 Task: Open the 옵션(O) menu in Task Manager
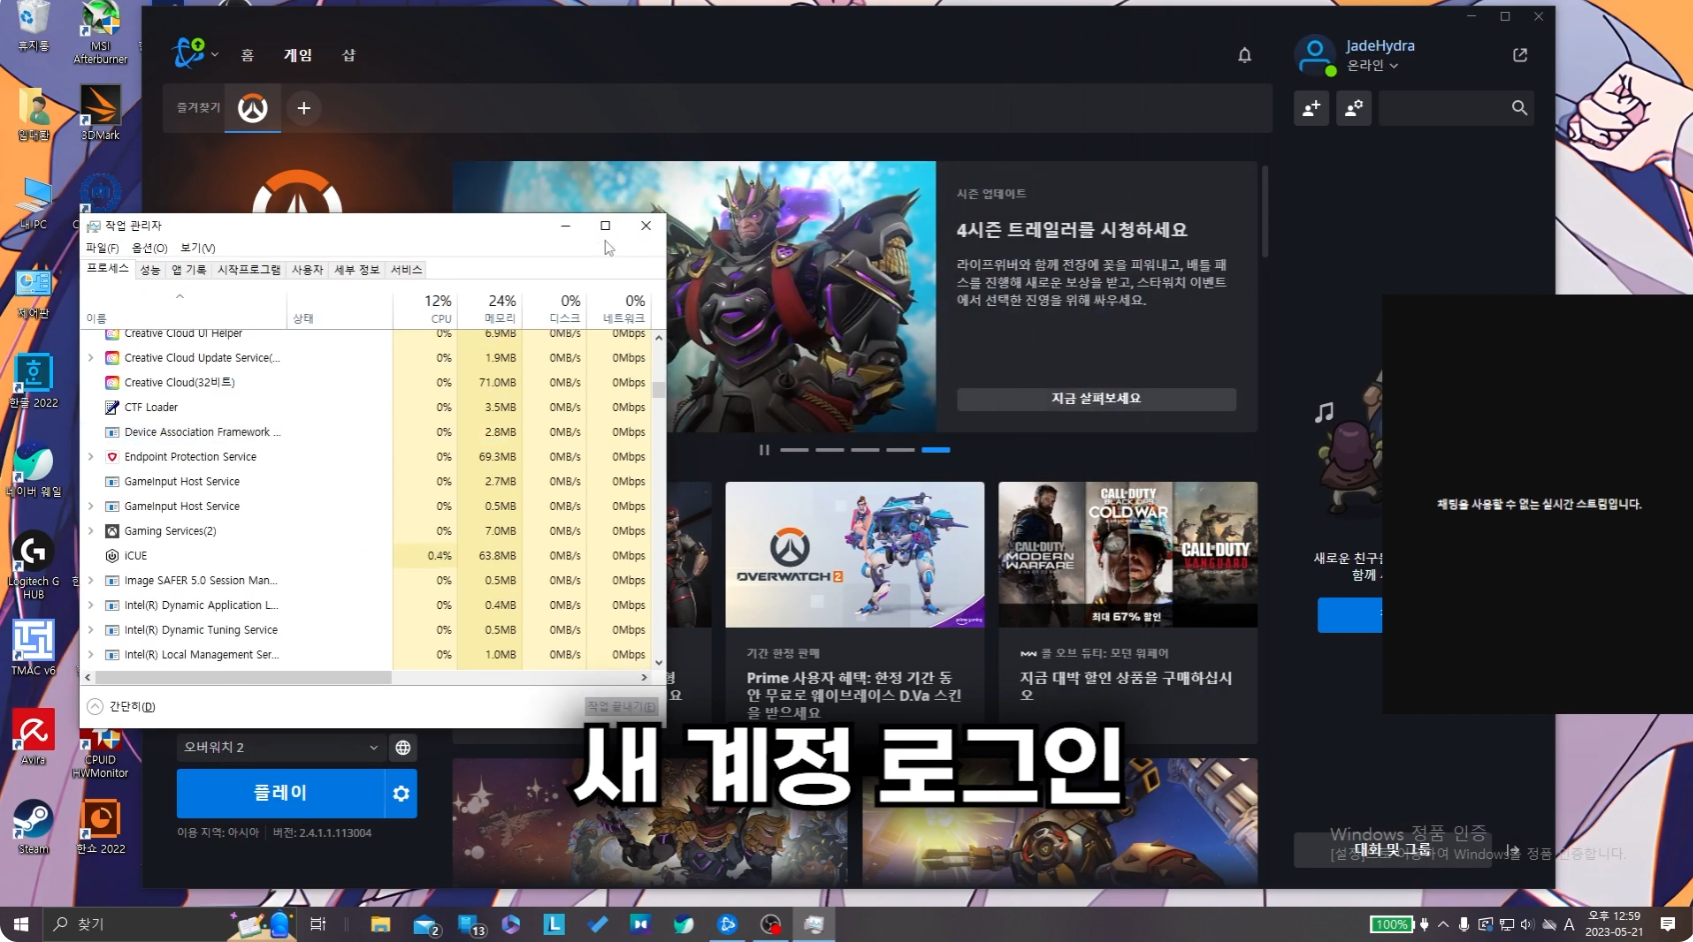tap(149, 248)
